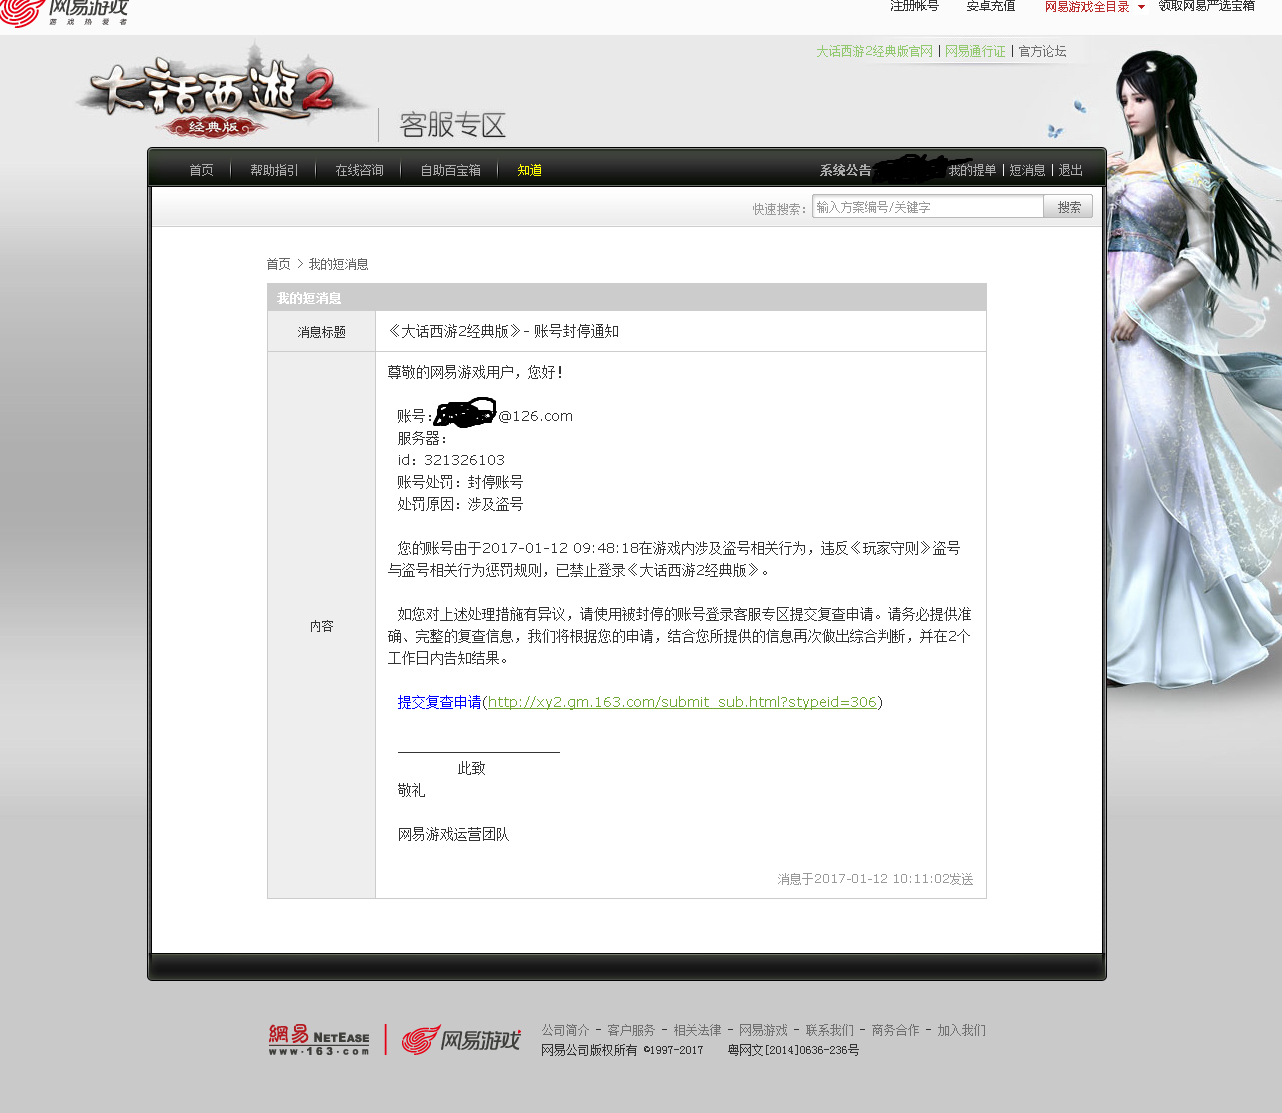Click the NetEase Games logo in top bar

click(65, 12)
